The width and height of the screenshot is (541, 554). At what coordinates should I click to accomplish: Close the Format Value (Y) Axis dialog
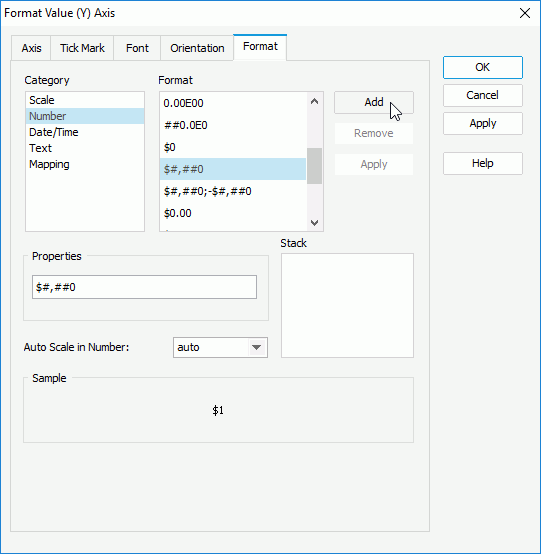point(525,13)
